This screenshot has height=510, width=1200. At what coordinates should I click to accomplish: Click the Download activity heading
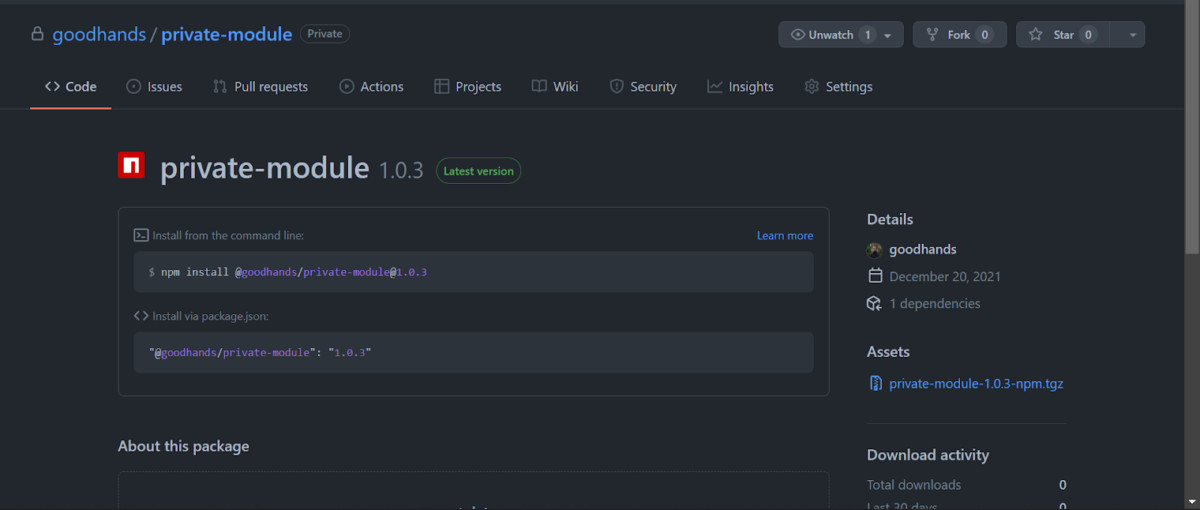click(928, 455)
